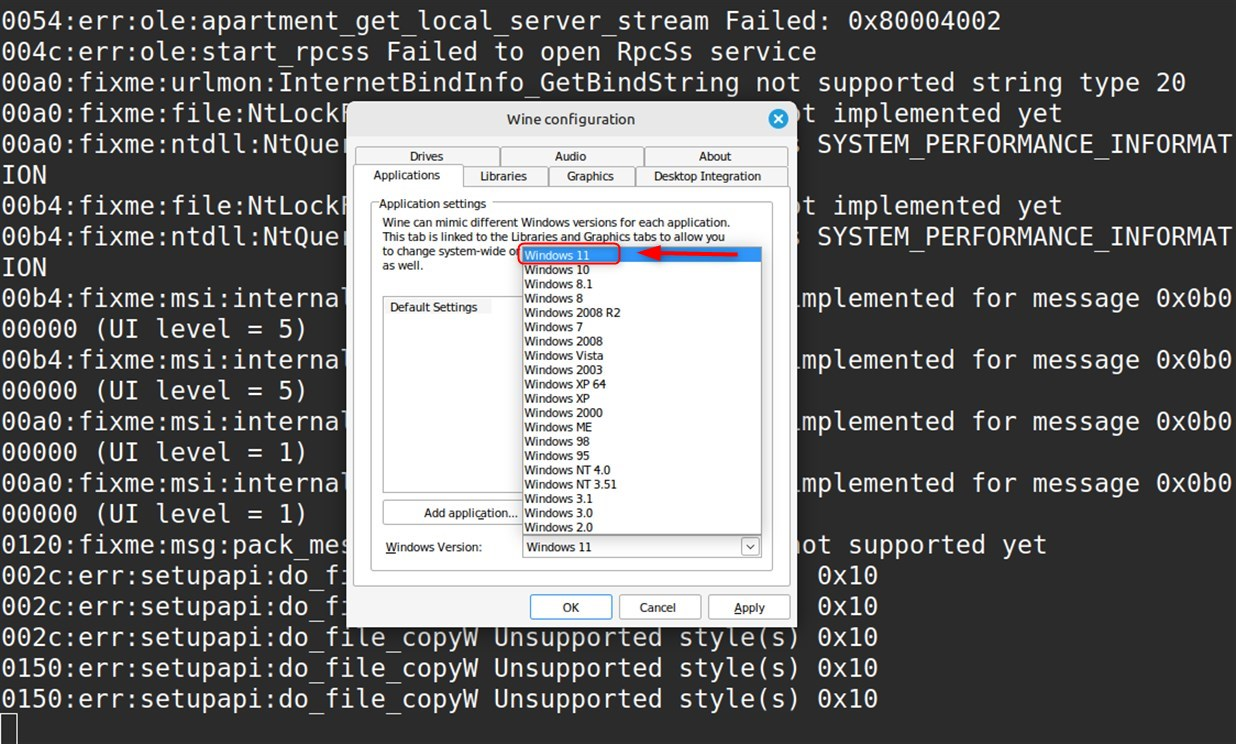Screen dimensions: 1236x744
Task: Select Windows 2008 R2 option
Action: (641, 312)
